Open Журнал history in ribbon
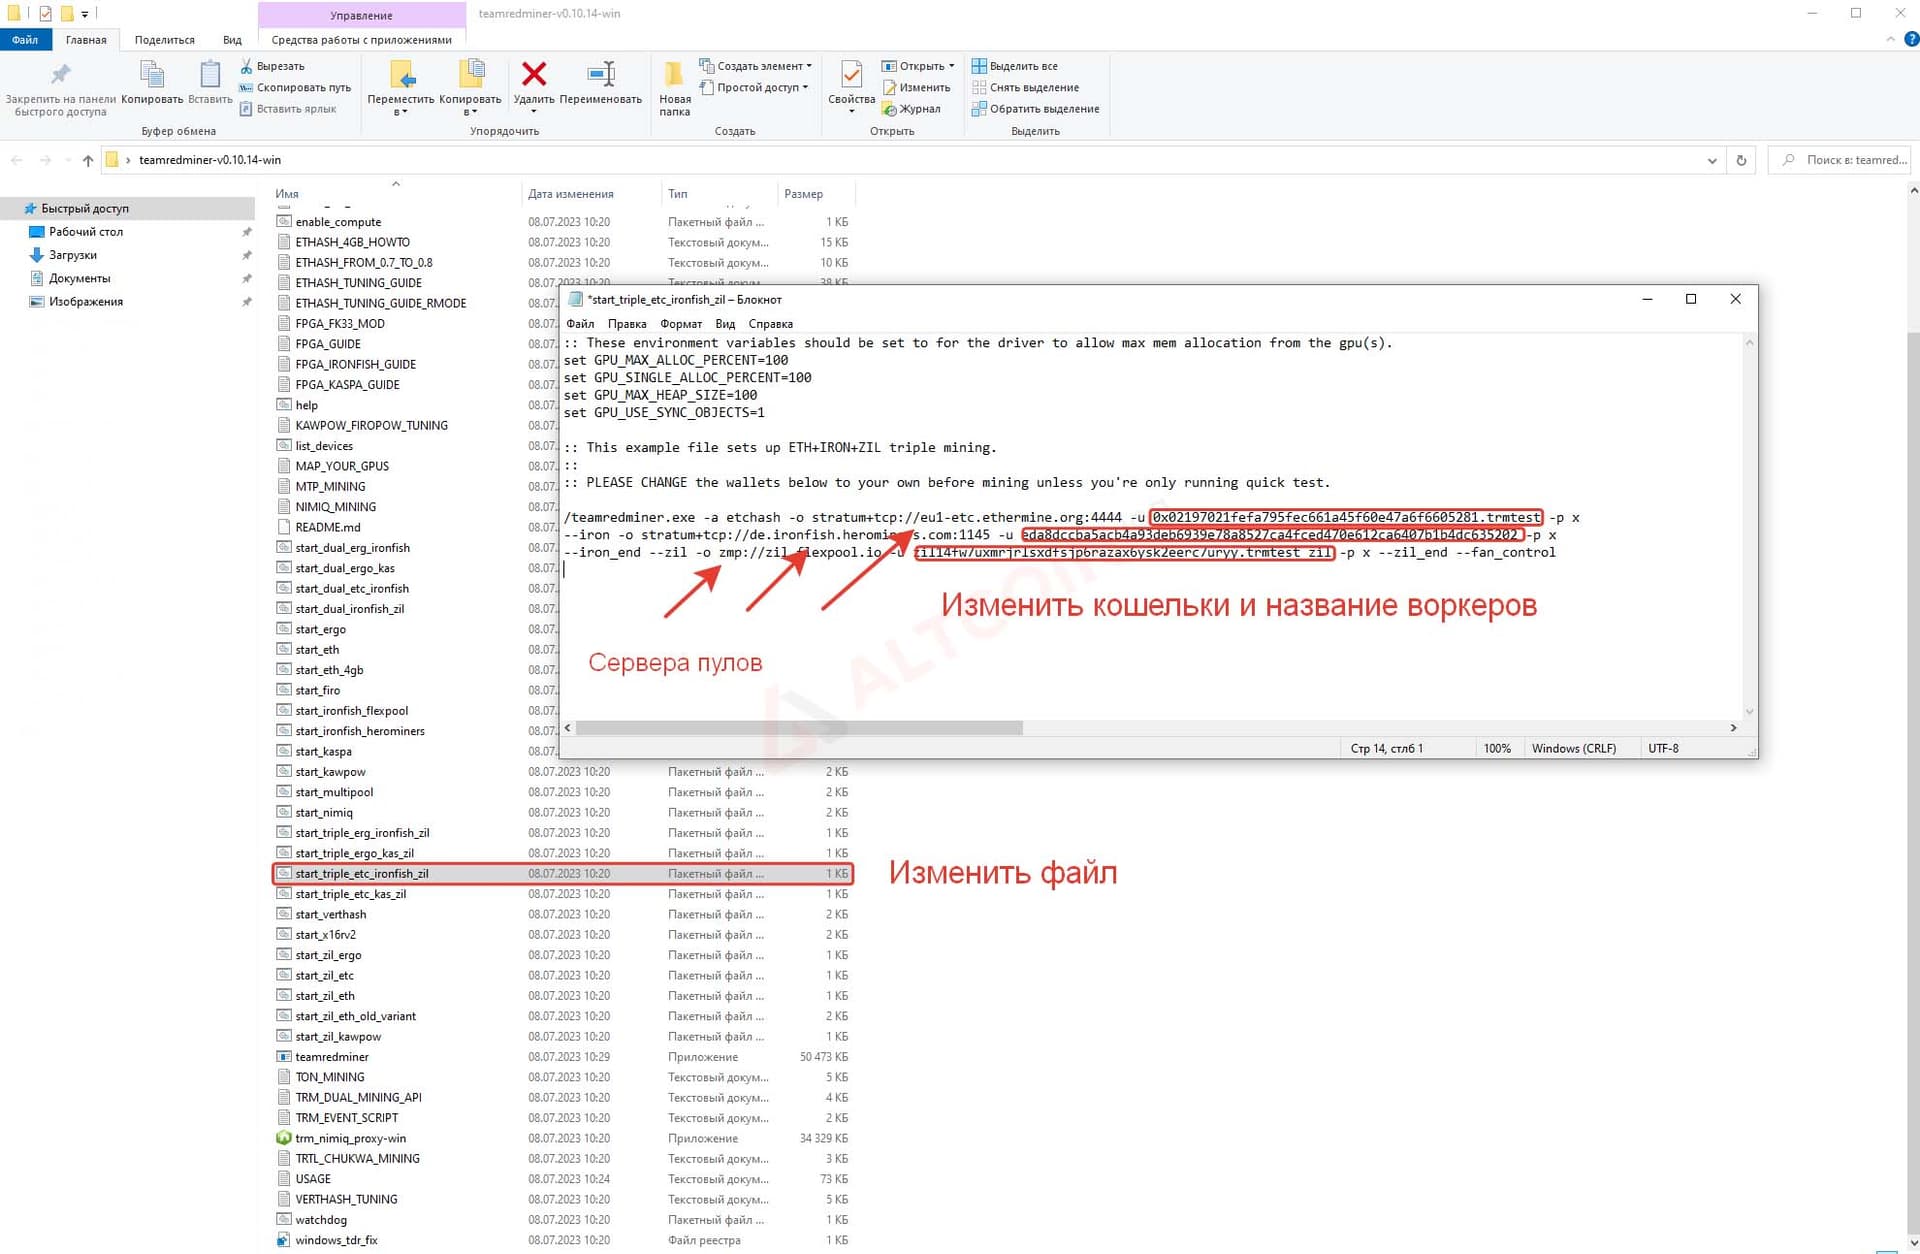Viewport: 1920px width, 1254px height. pos(911,109)
